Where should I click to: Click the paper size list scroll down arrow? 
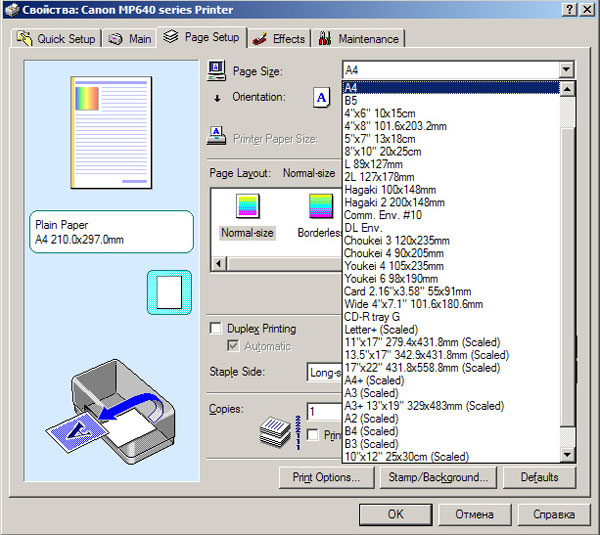[567, 454]
